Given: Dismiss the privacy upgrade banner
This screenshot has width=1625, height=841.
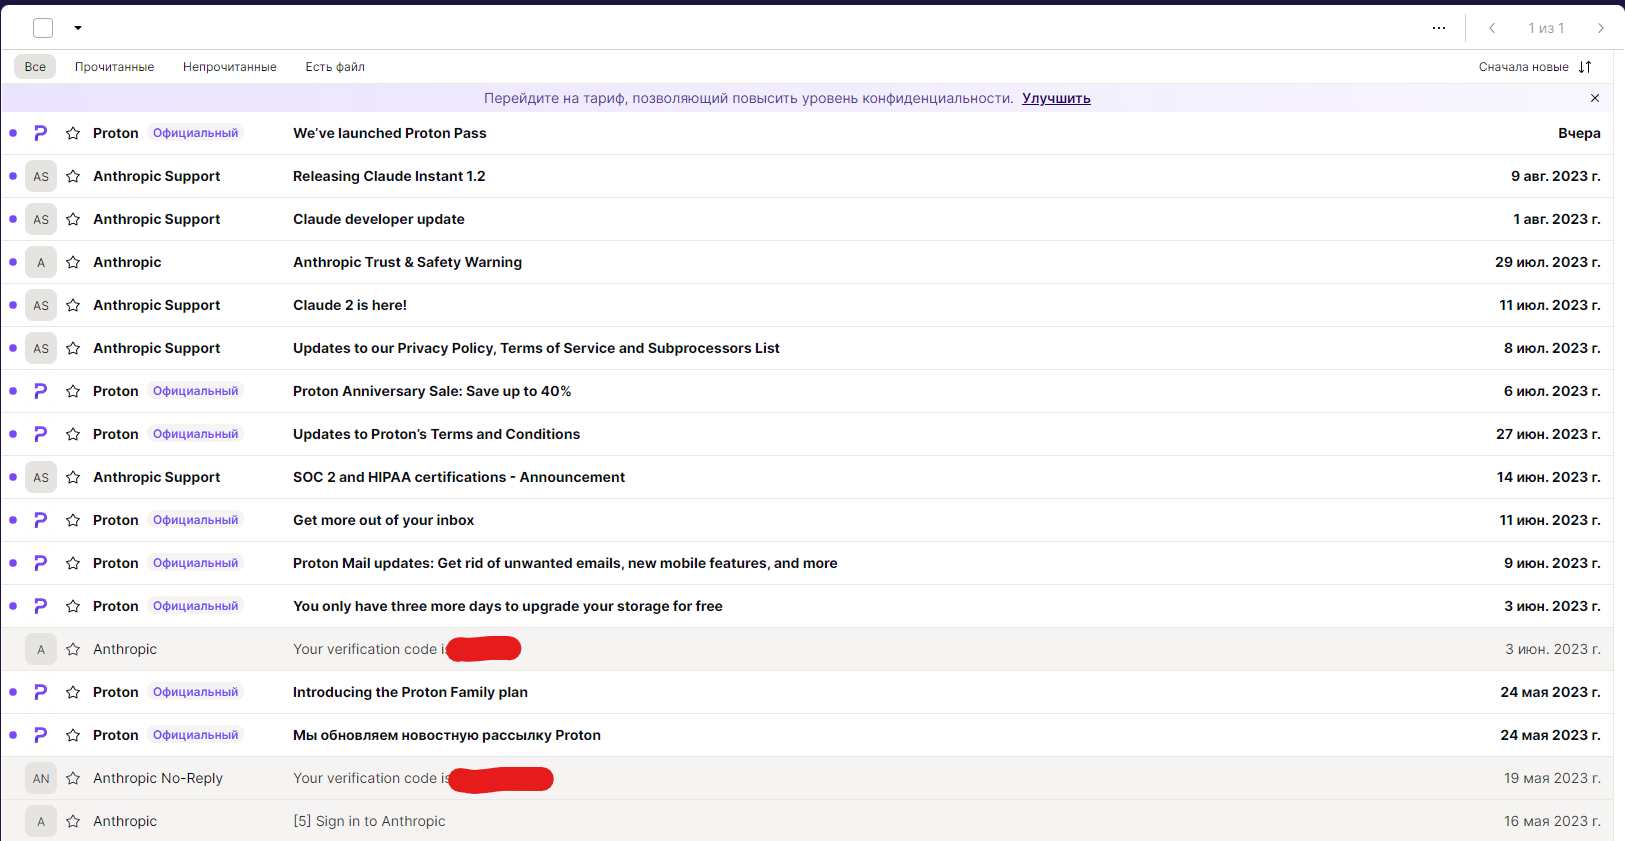Looking at the screenshot, I should pyautogui.click(x=1595, y=98).
